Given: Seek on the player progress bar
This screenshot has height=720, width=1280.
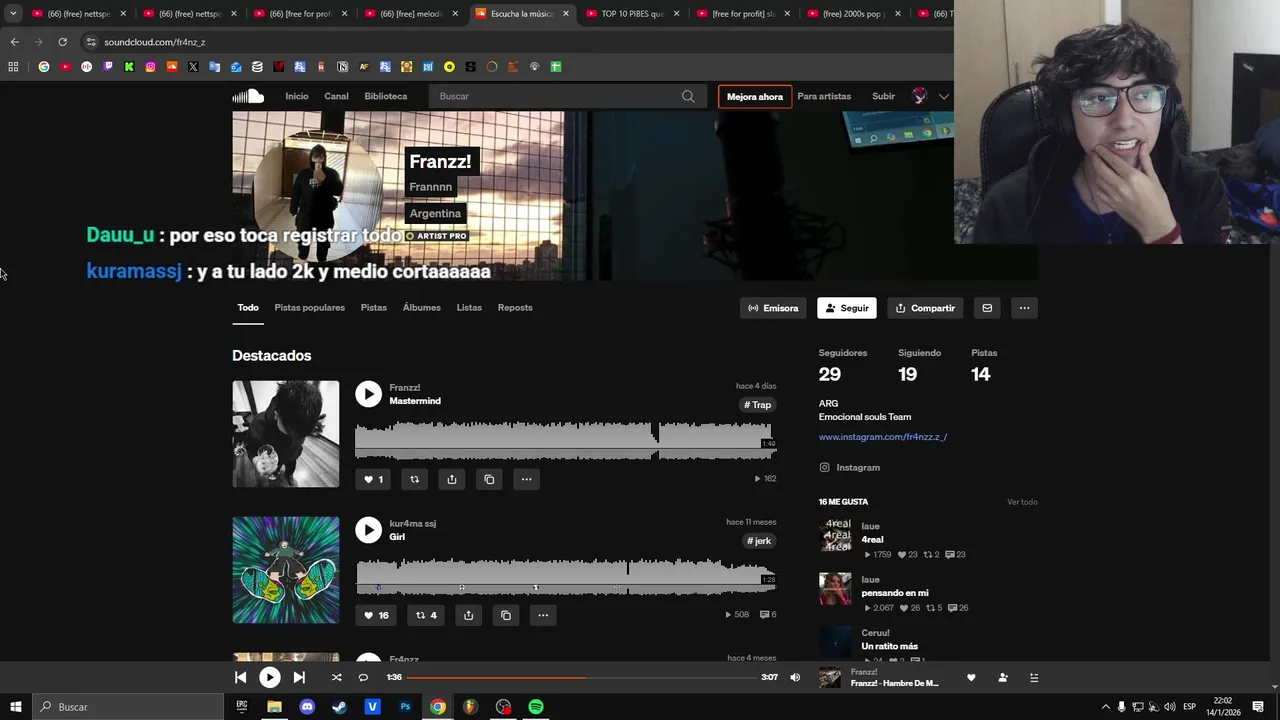Looking at the screenshot, I should click(582, 677).
